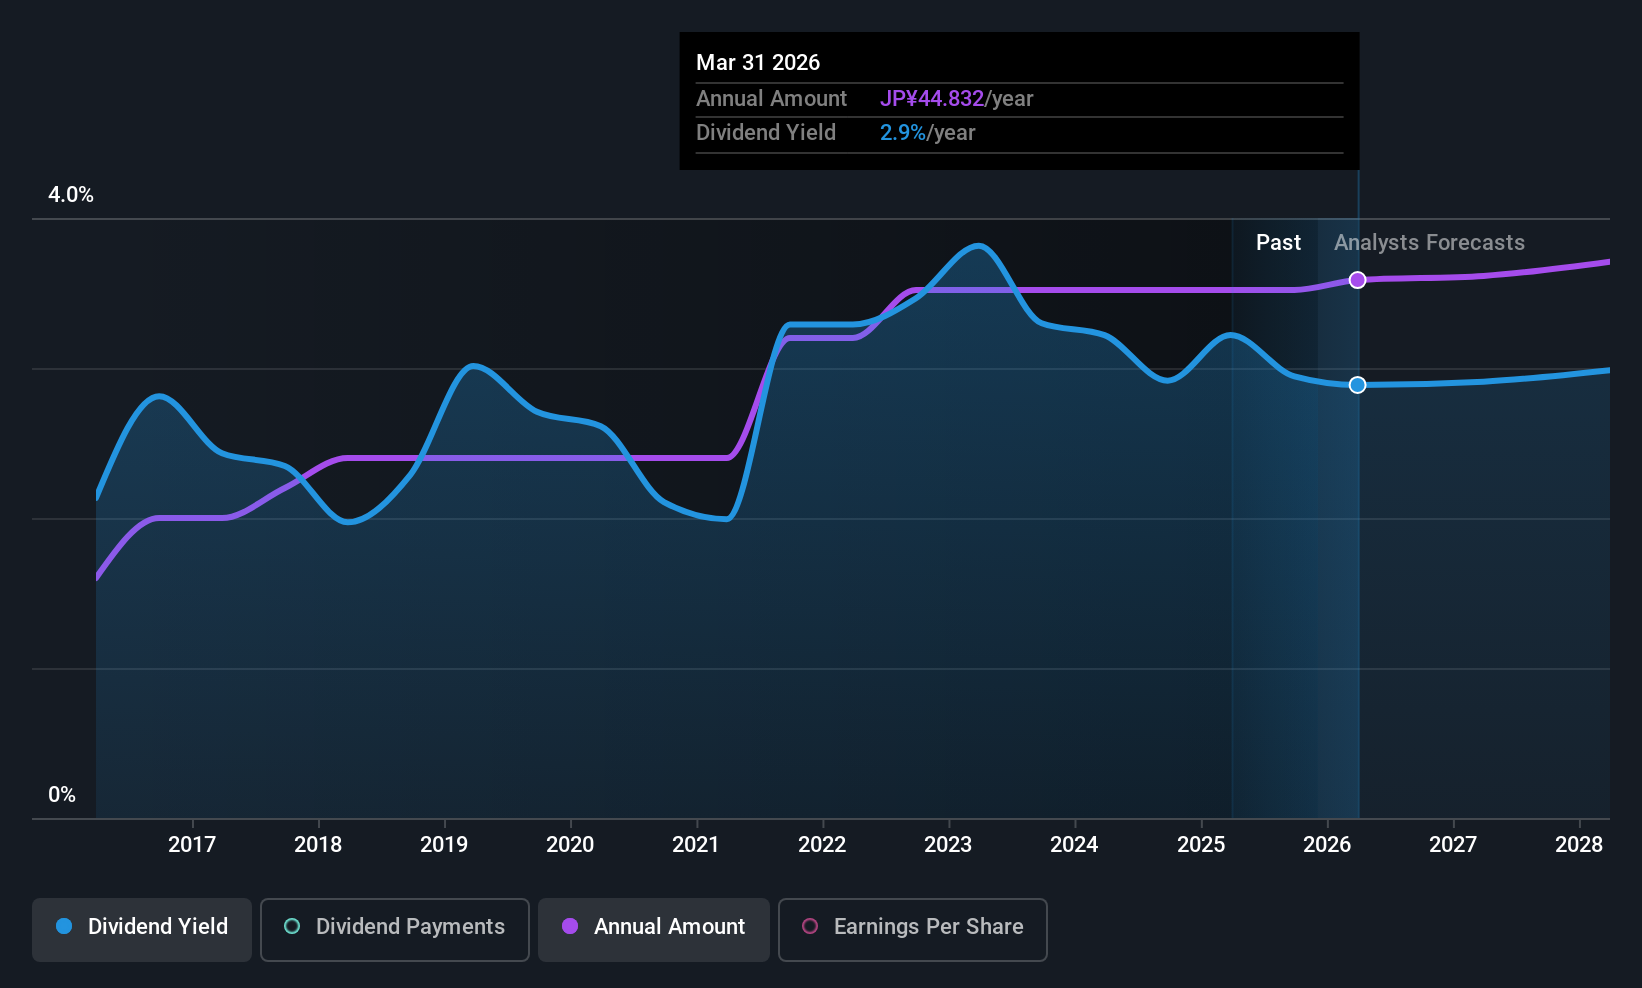This screenshot has height=988, width=1642.
Task: Select the blue Dividend Yield data point
Action: [x=1357, y=385]
